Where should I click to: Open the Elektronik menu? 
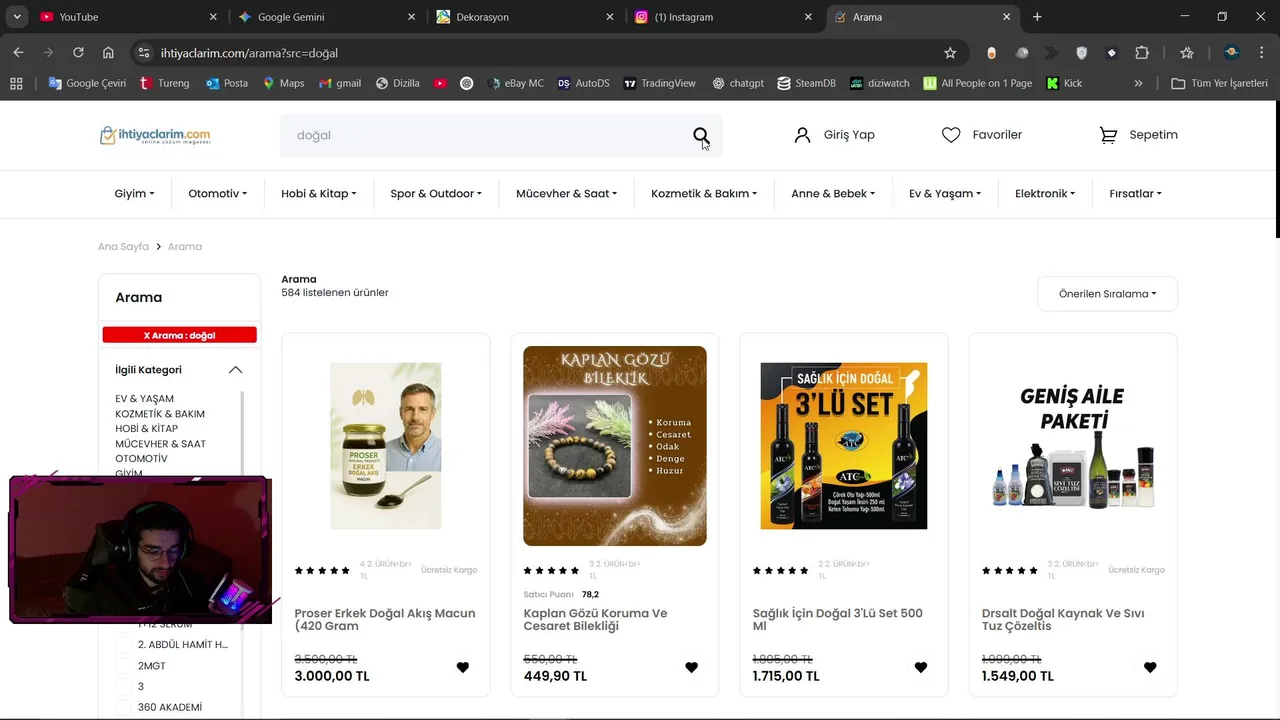[1045, 194]
